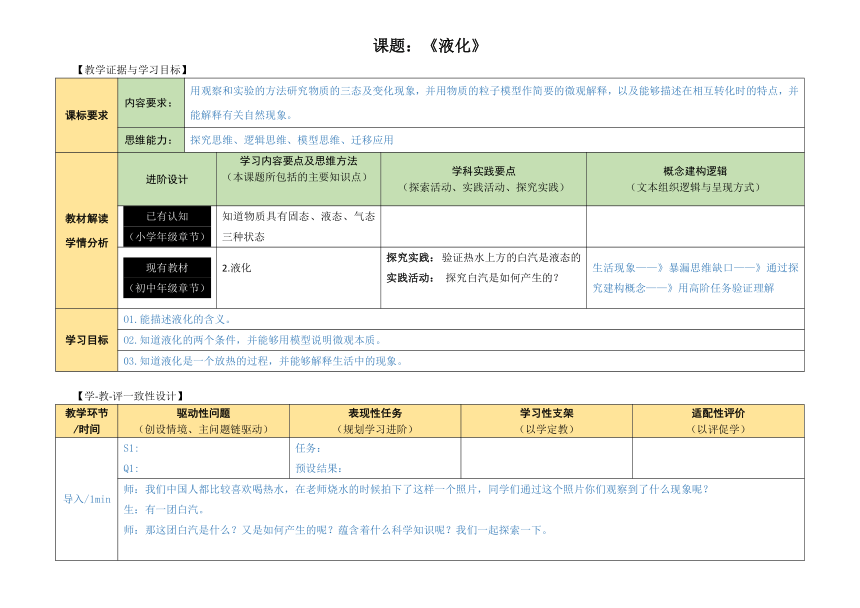860x608 pixels.
Task: Click subtitle (规划学习进阶)
Action: [x=375, y=429]
